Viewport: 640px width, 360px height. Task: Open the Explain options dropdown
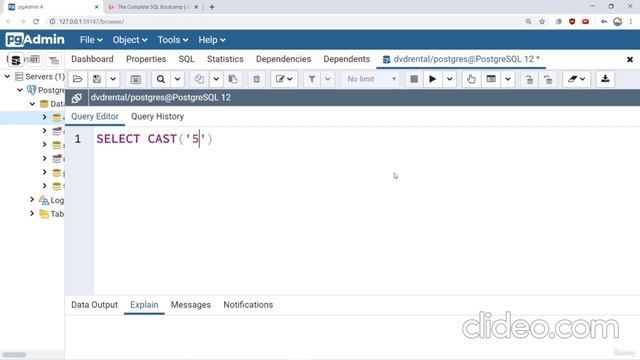(508, 79)
